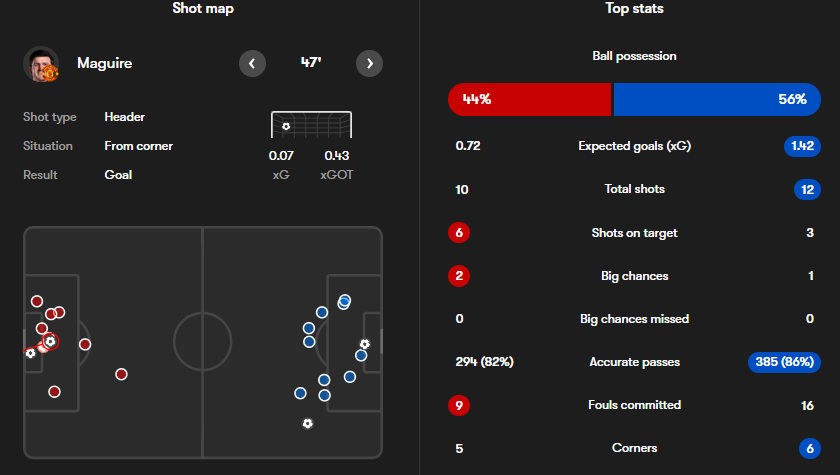This screenshot has width=840, height=475.
Task: Pick the red shot marker nearest the center circle
Action: point(122,374)
